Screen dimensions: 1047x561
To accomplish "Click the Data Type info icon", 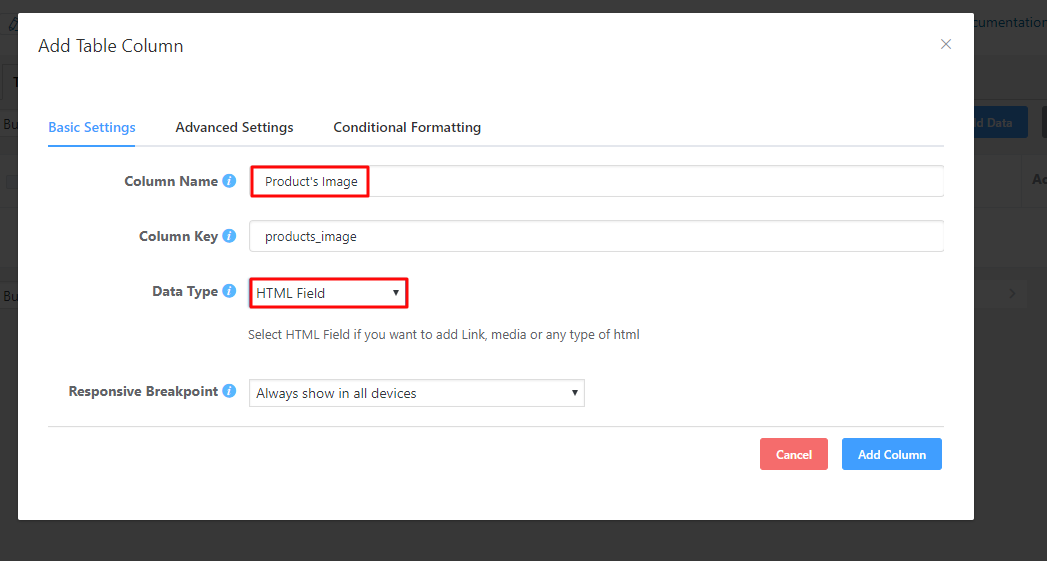I will [229, 292].
